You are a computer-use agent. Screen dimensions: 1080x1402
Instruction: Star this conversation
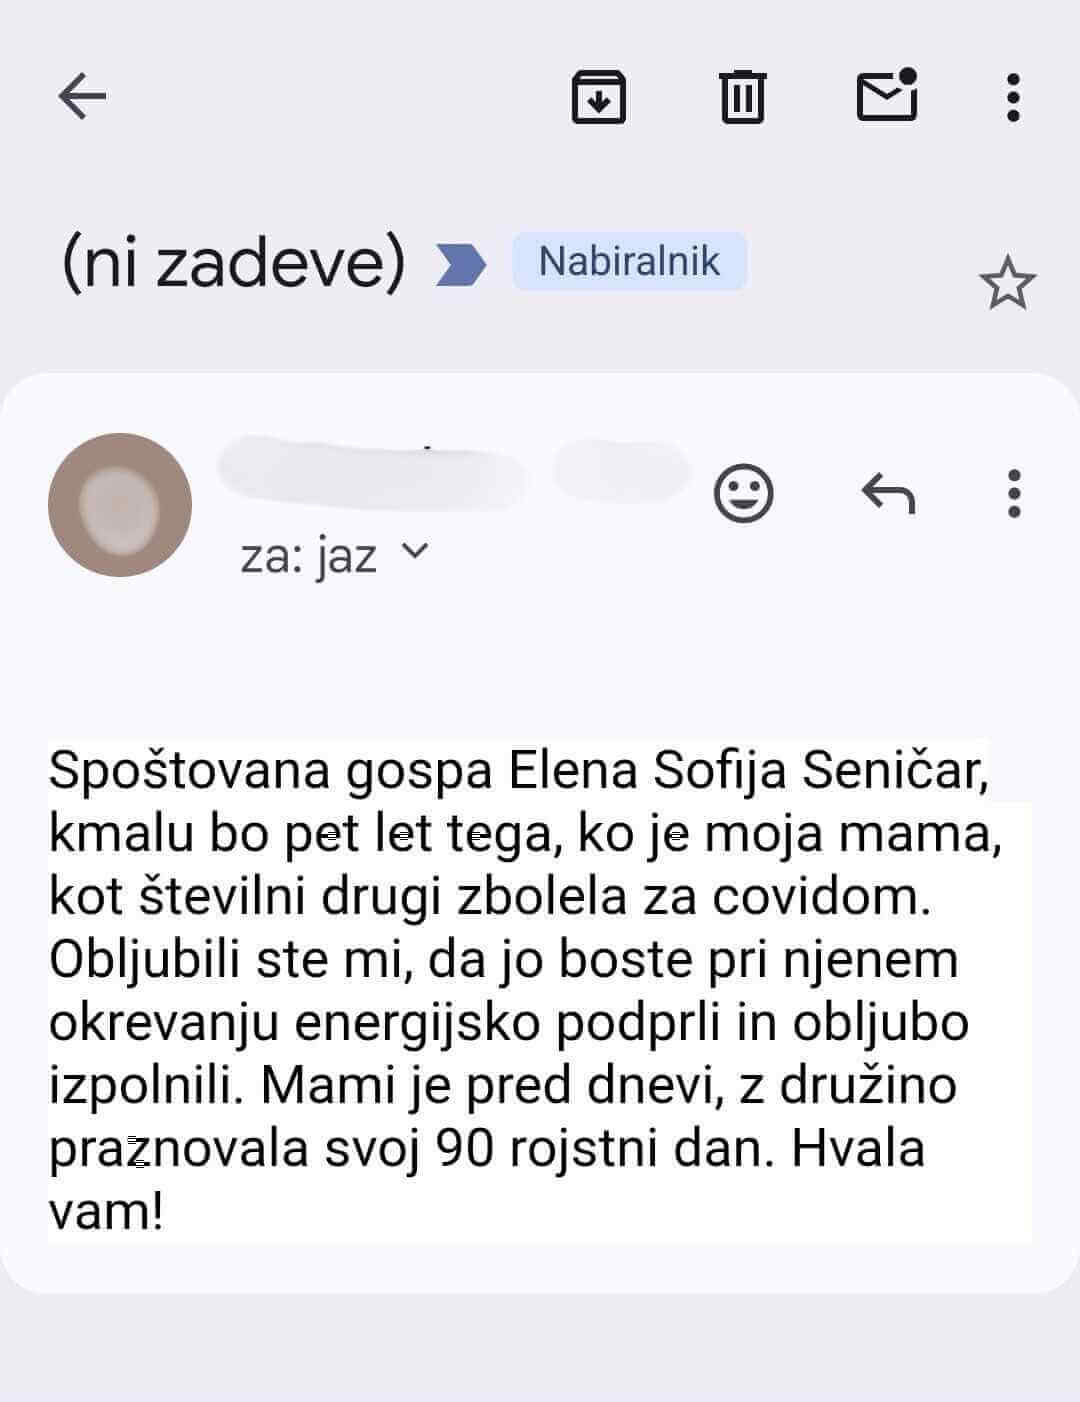pos(1006,283)
